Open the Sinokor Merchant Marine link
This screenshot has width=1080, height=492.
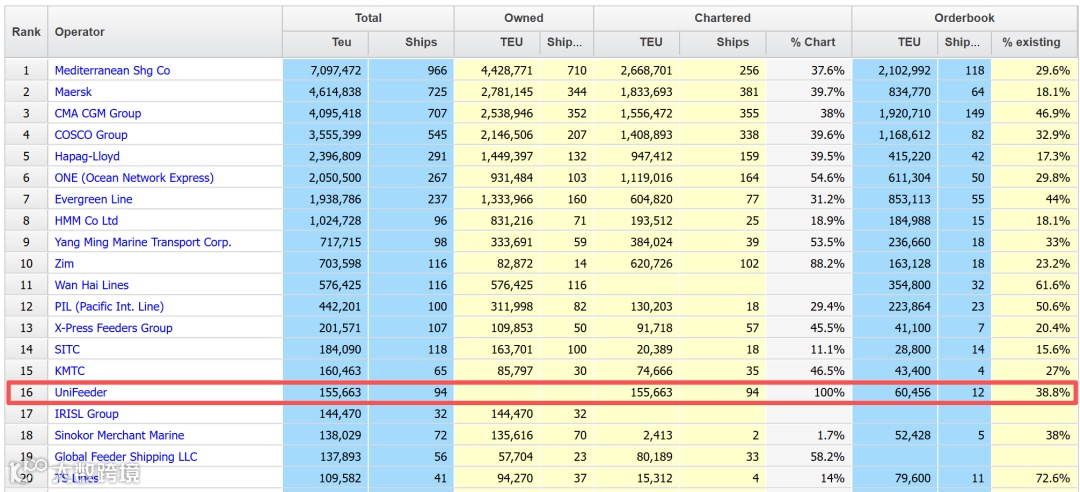pos(119,435)
